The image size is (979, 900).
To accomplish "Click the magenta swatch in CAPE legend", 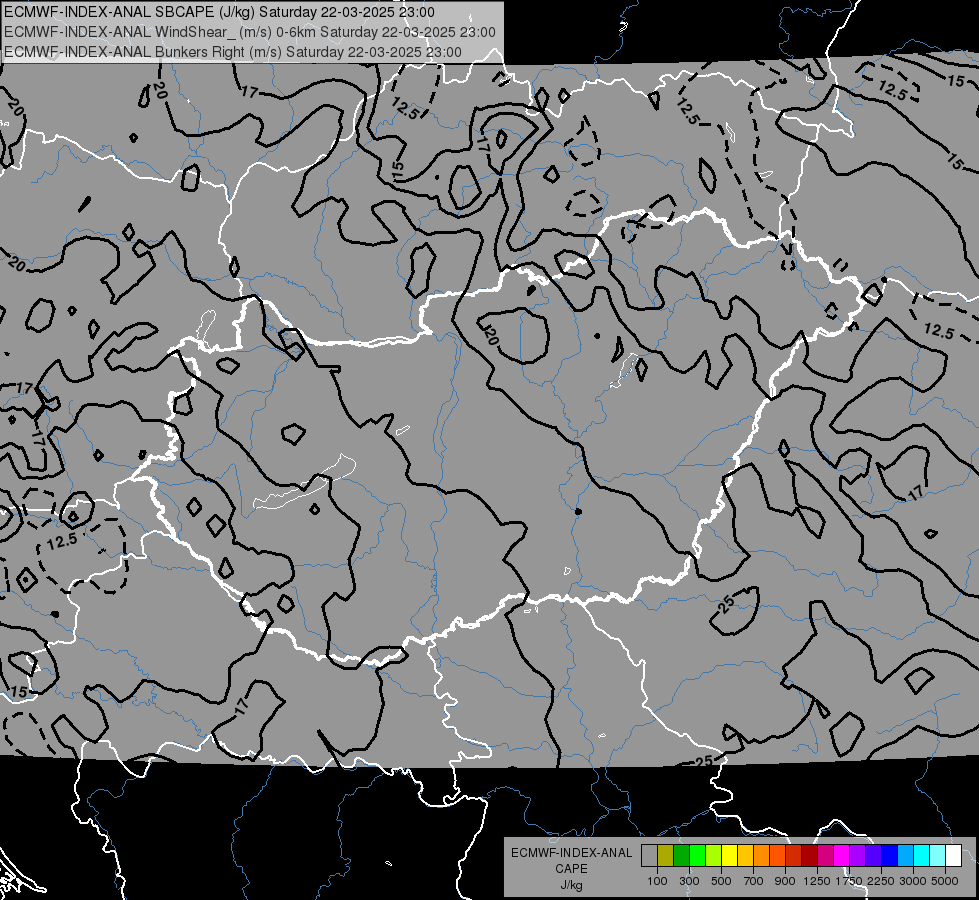I will tap(842, 856).
